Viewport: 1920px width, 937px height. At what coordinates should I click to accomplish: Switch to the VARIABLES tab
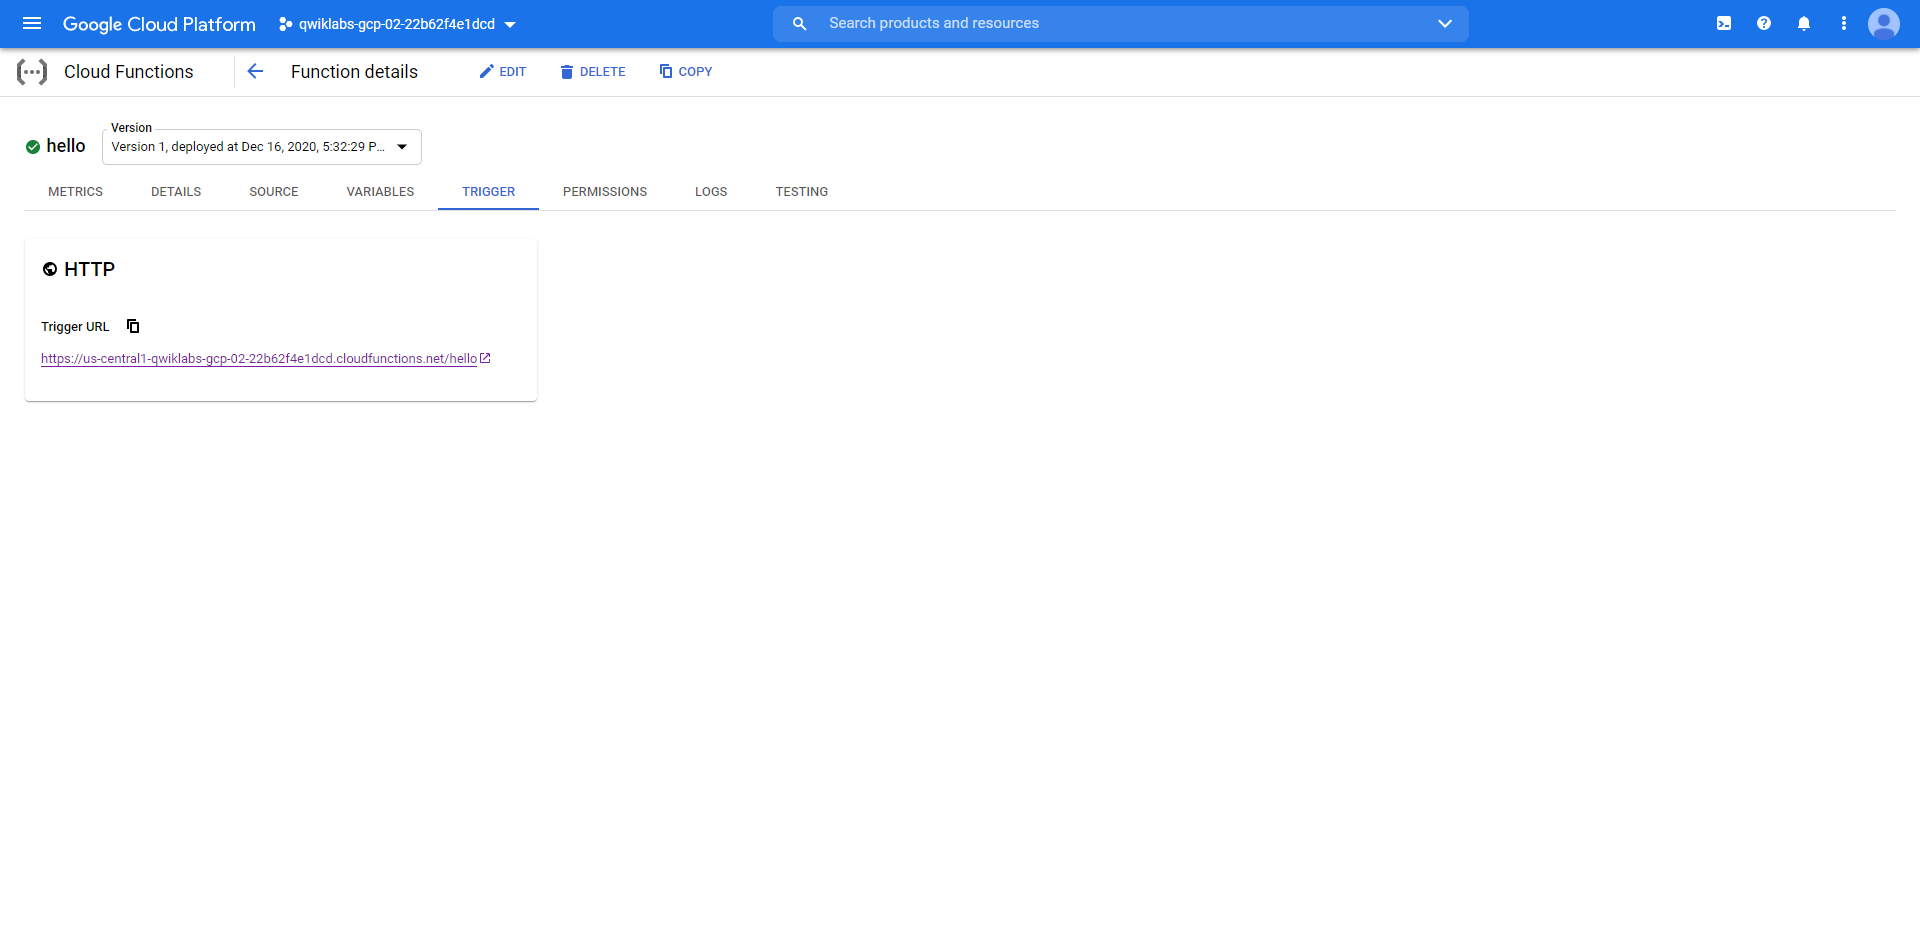(380, 192)
